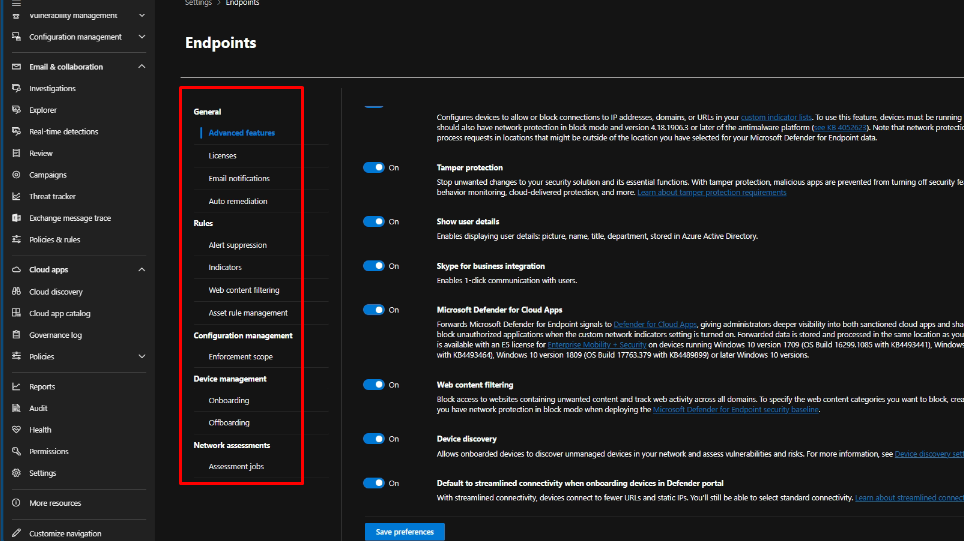The height and width of the screenshot is (541, 964).
Task: Toggle the Tamper protection switch
Action: click(374, 167)
